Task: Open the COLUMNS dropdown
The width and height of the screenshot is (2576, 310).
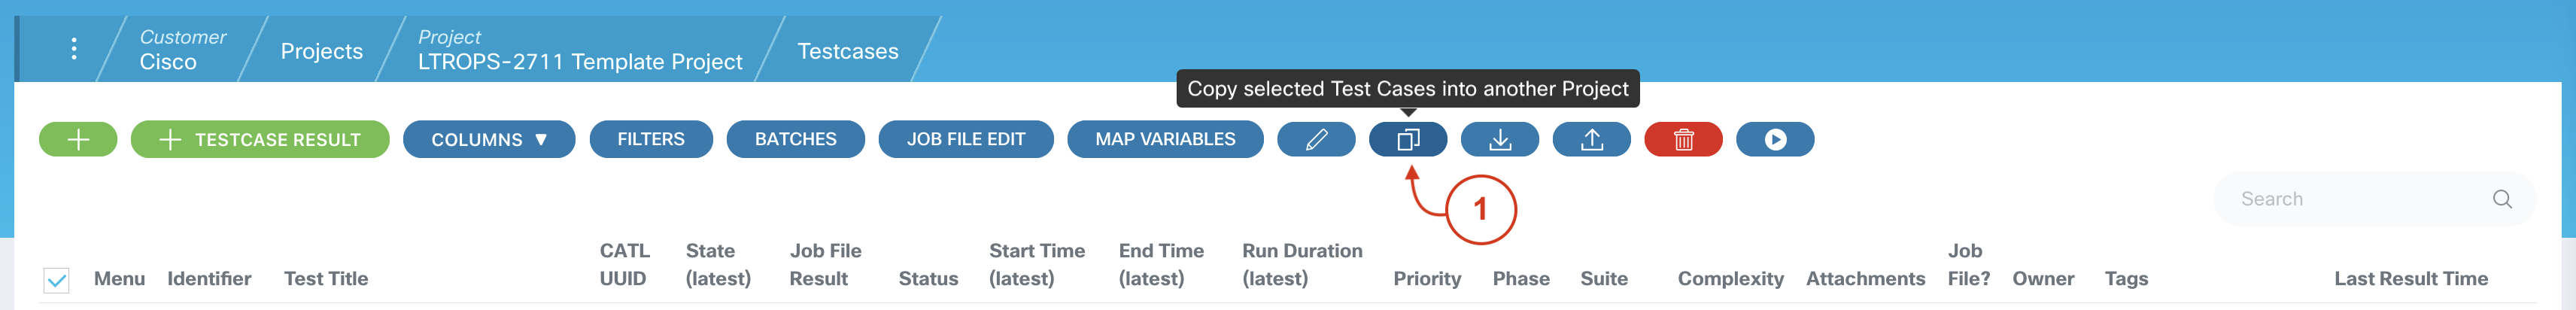Action: tap(488, 140)
